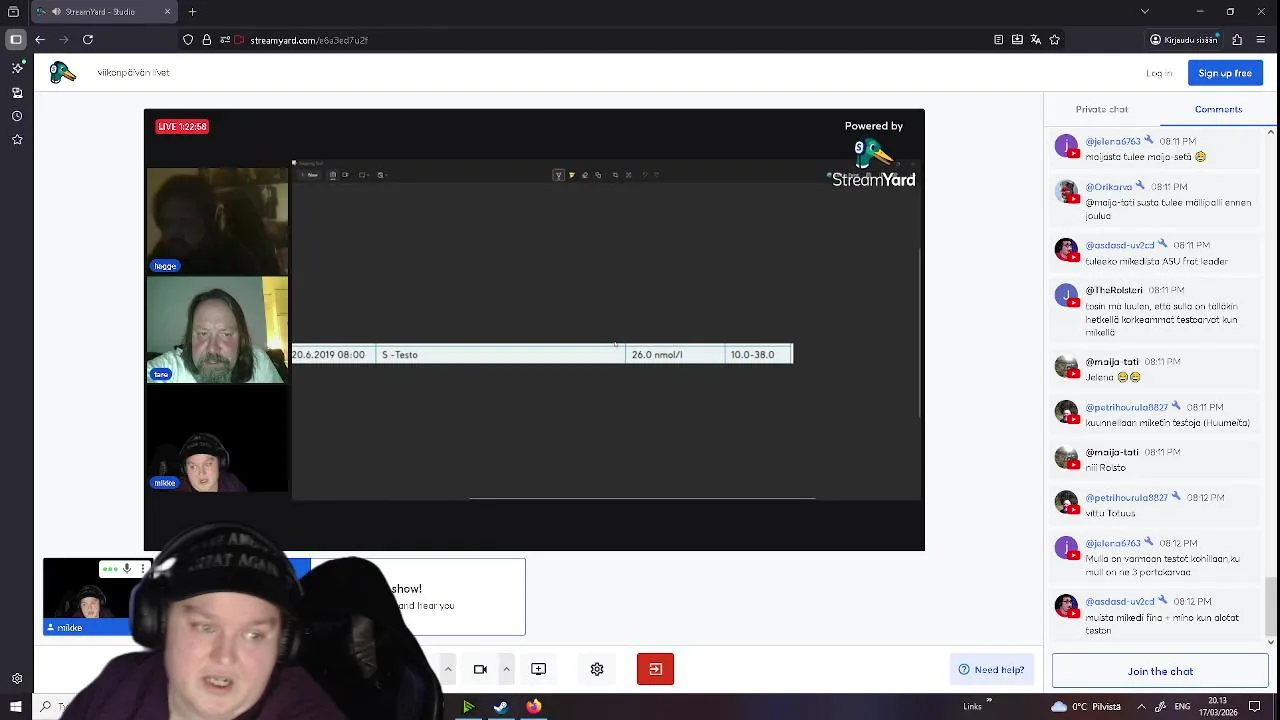
Task: Open camera permission indicator in address bar
Action: (238, 40)
